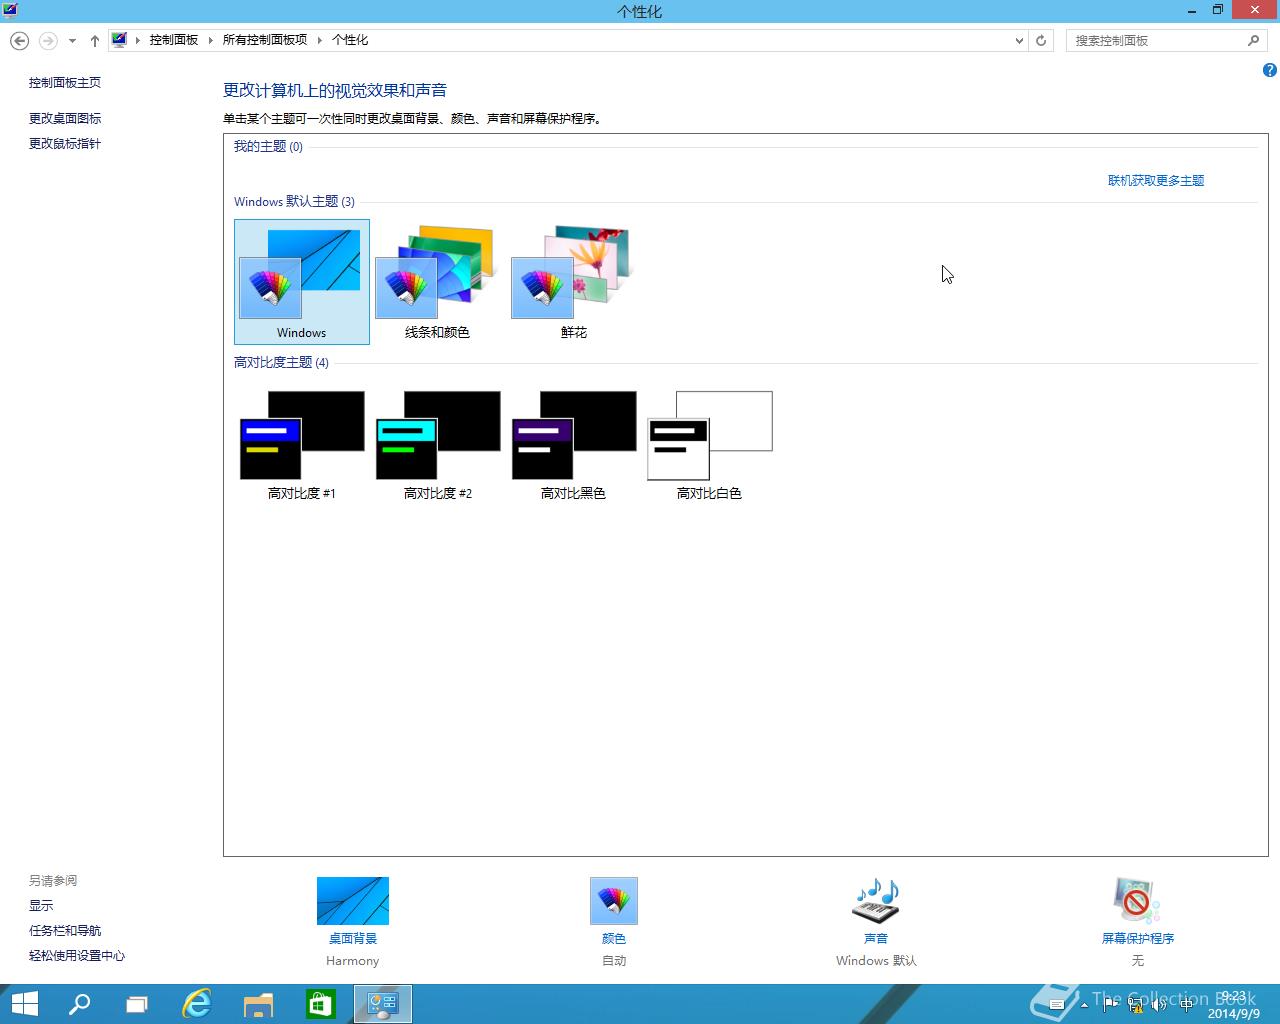The height and width of the screenshot is (1024, 1280).
Task: Click the window system icon in title bar
Action: 10,10
